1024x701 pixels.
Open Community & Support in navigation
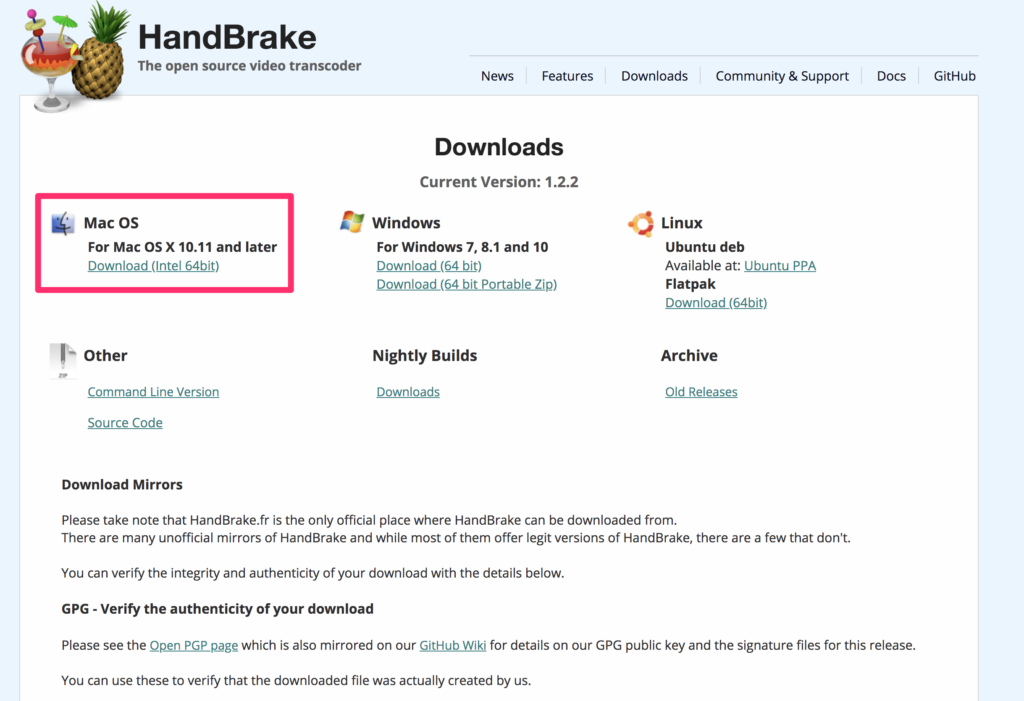point(782,76)
